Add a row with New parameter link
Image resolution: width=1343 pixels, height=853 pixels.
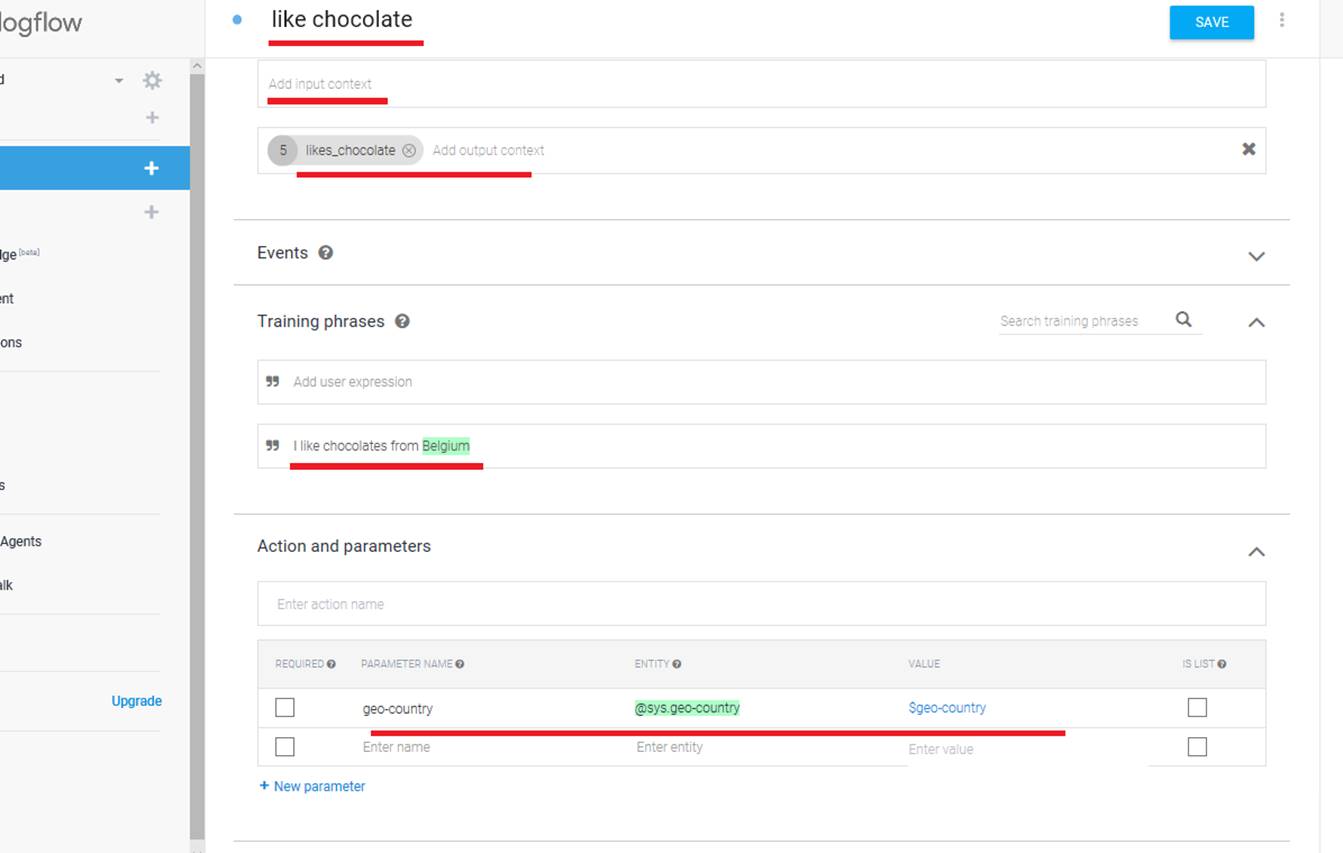tap(312, 787)
